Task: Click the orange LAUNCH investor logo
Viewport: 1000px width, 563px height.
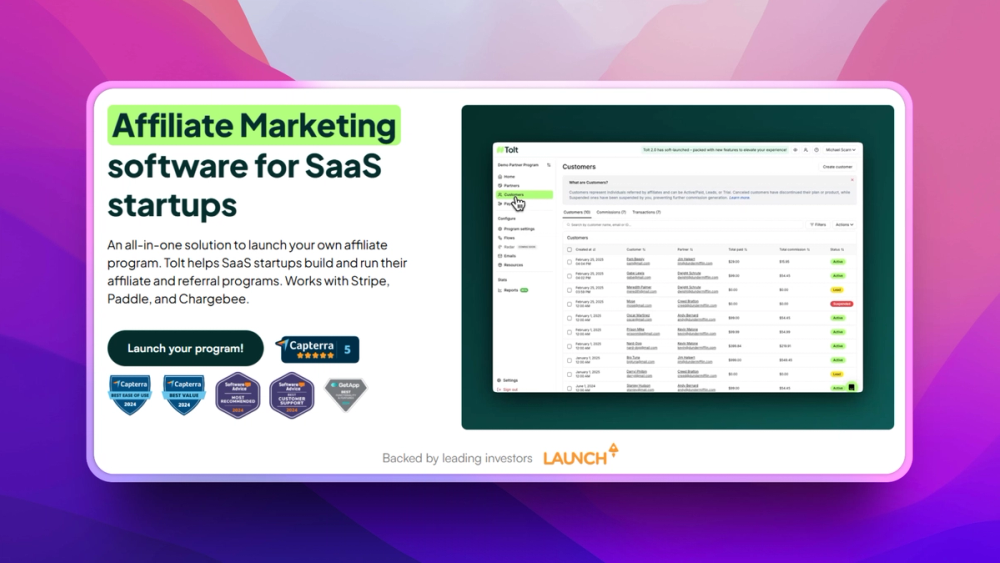Action: click(580, 455)
